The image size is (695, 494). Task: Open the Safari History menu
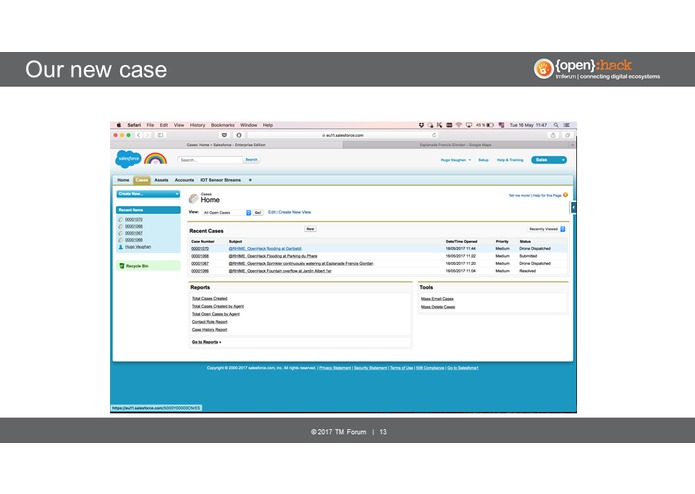(x=198, y=125)
